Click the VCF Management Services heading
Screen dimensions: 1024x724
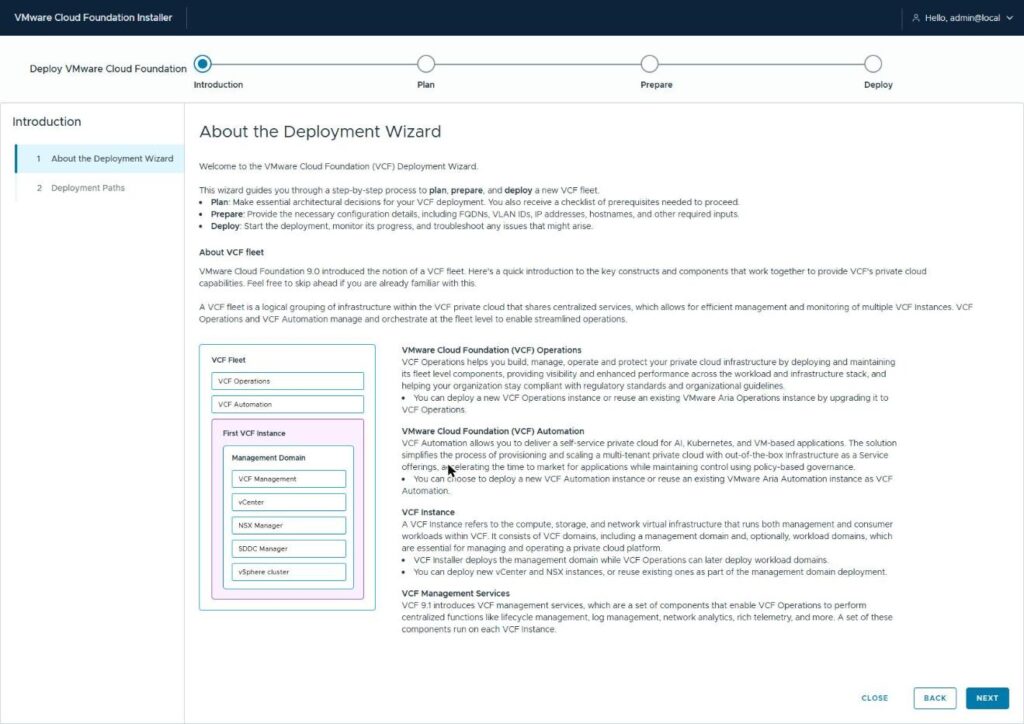(x=455, y=593)
